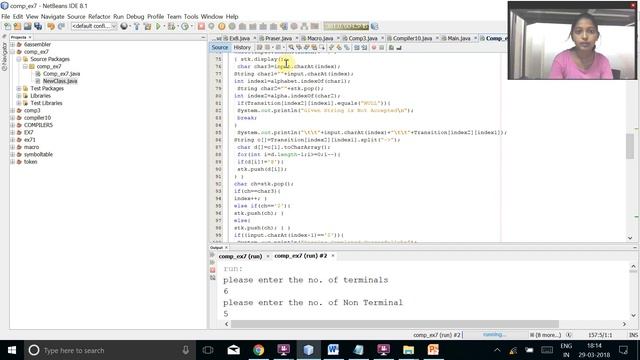Switch to the History view button

pyautogui.click(x=242, y=48)
